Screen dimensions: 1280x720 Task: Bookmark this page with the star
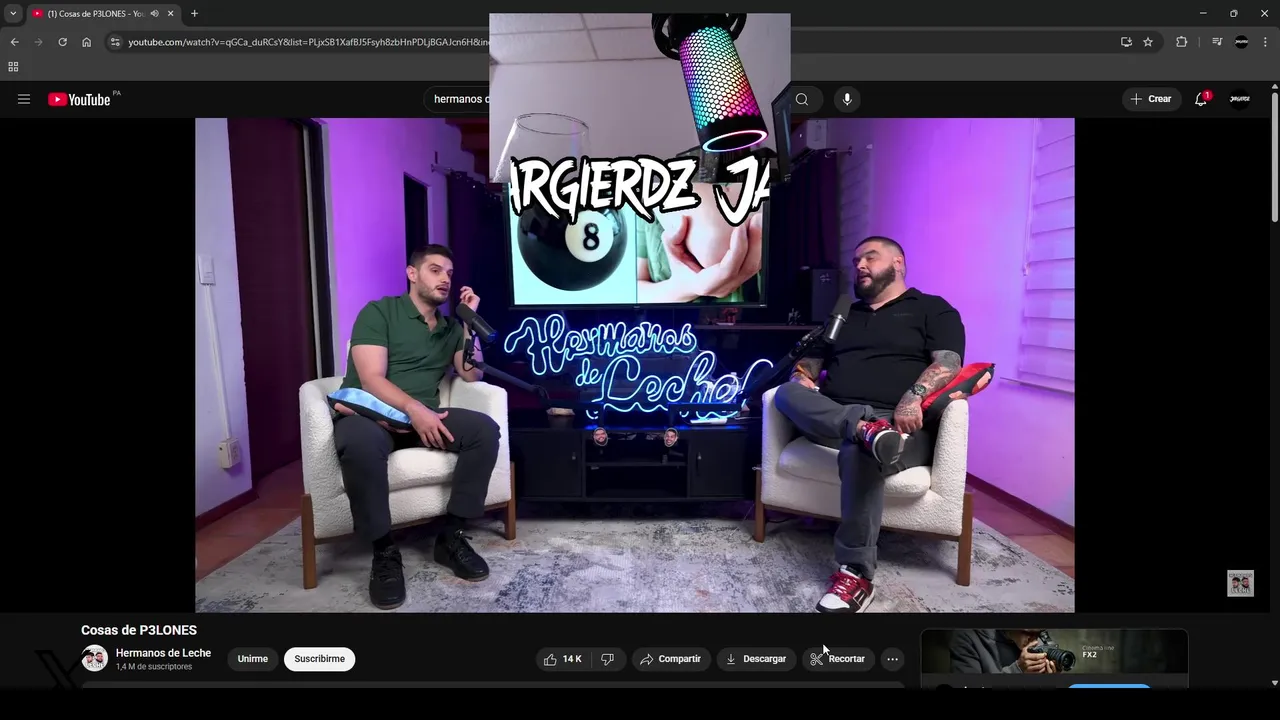1148,42
